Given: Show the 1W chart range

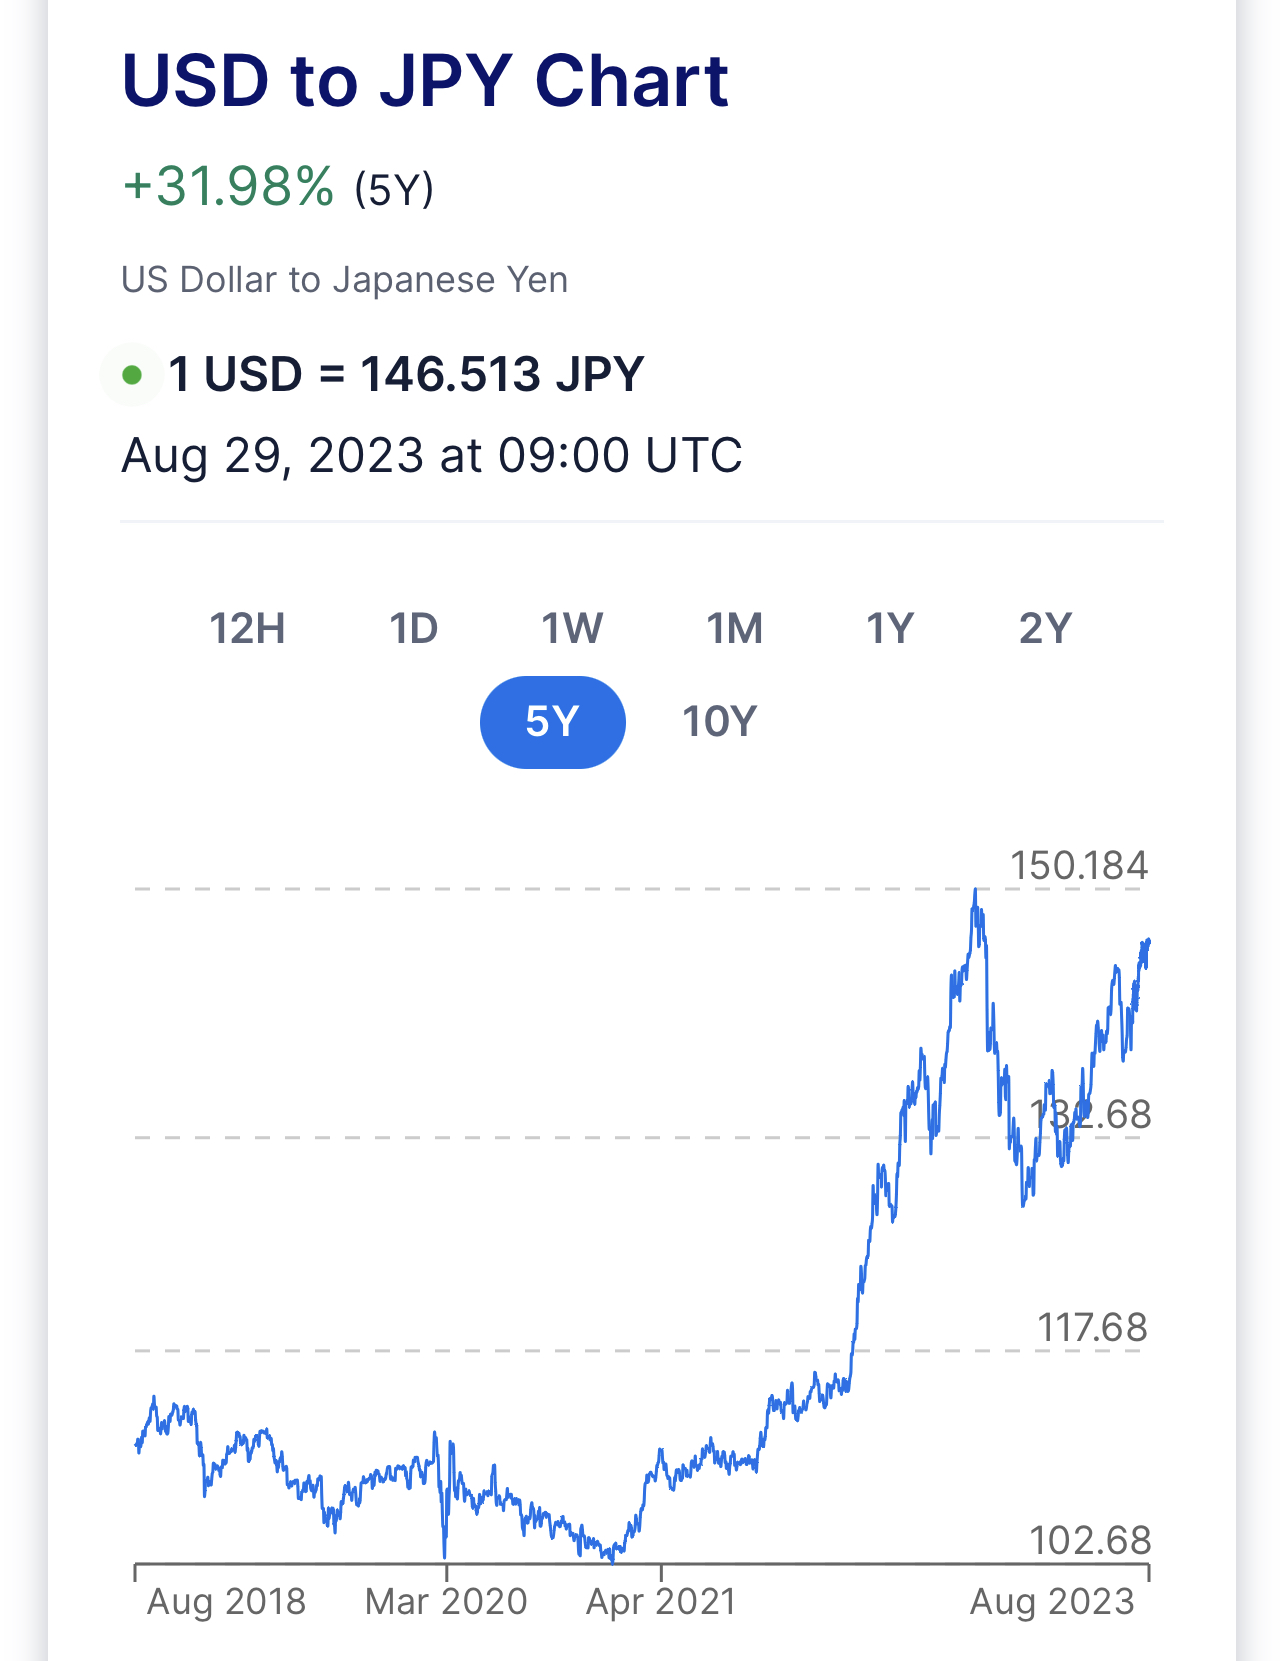Looking at the screenshot, I should point(572,629).
